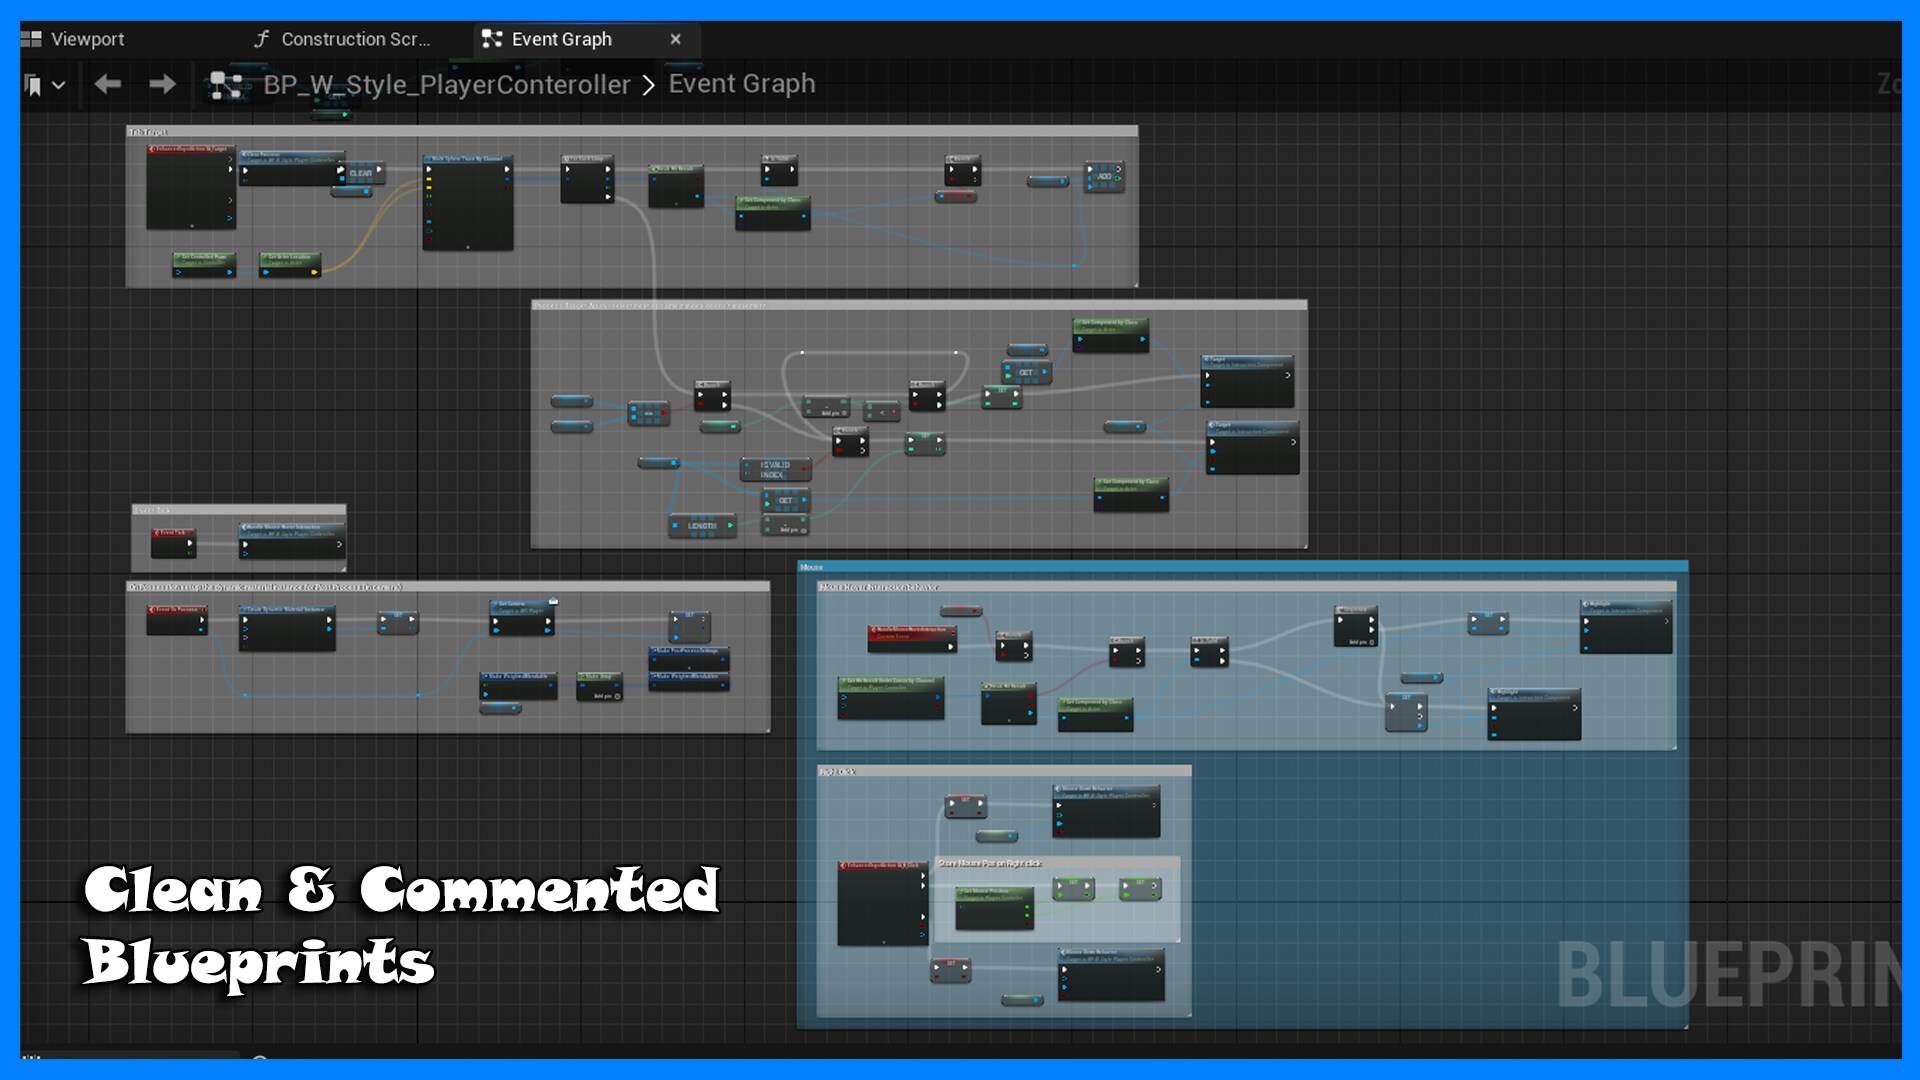Toggle a checkbox pin on Multi Sphere Trace node
The image size is (1920, 1080).
[430, 213]
